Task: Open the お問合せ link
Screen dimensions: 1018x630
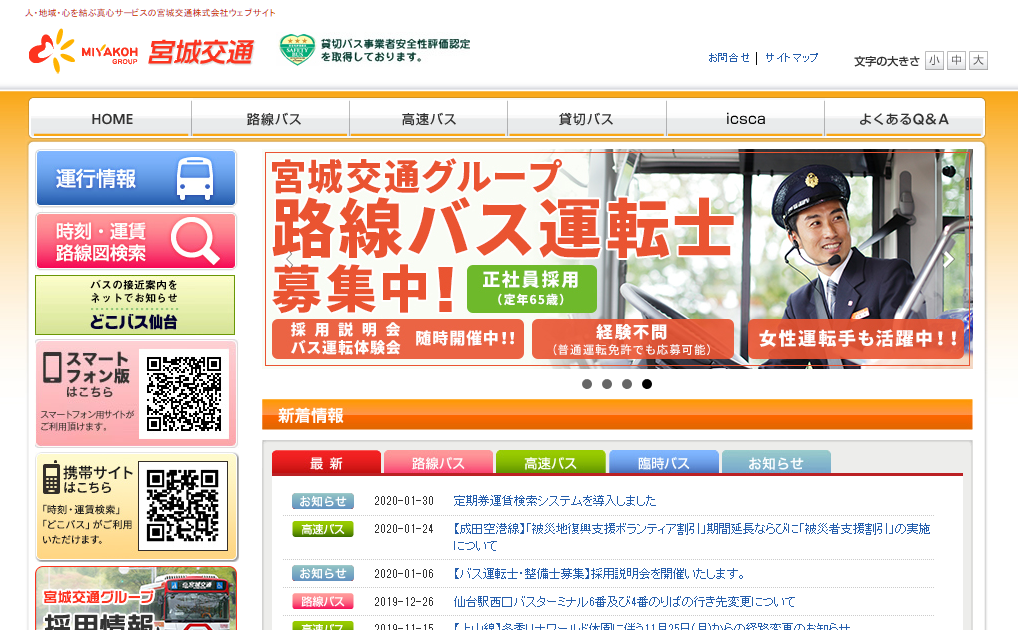Action: (x=728, y=58)
